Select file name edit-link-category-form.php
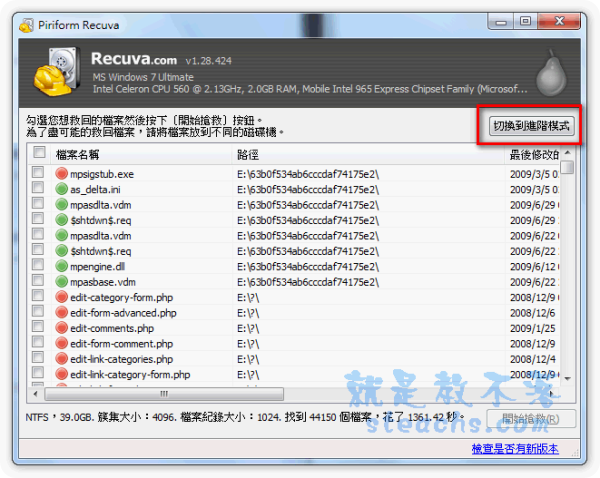 pyautogui.click(x=130, y=374)
